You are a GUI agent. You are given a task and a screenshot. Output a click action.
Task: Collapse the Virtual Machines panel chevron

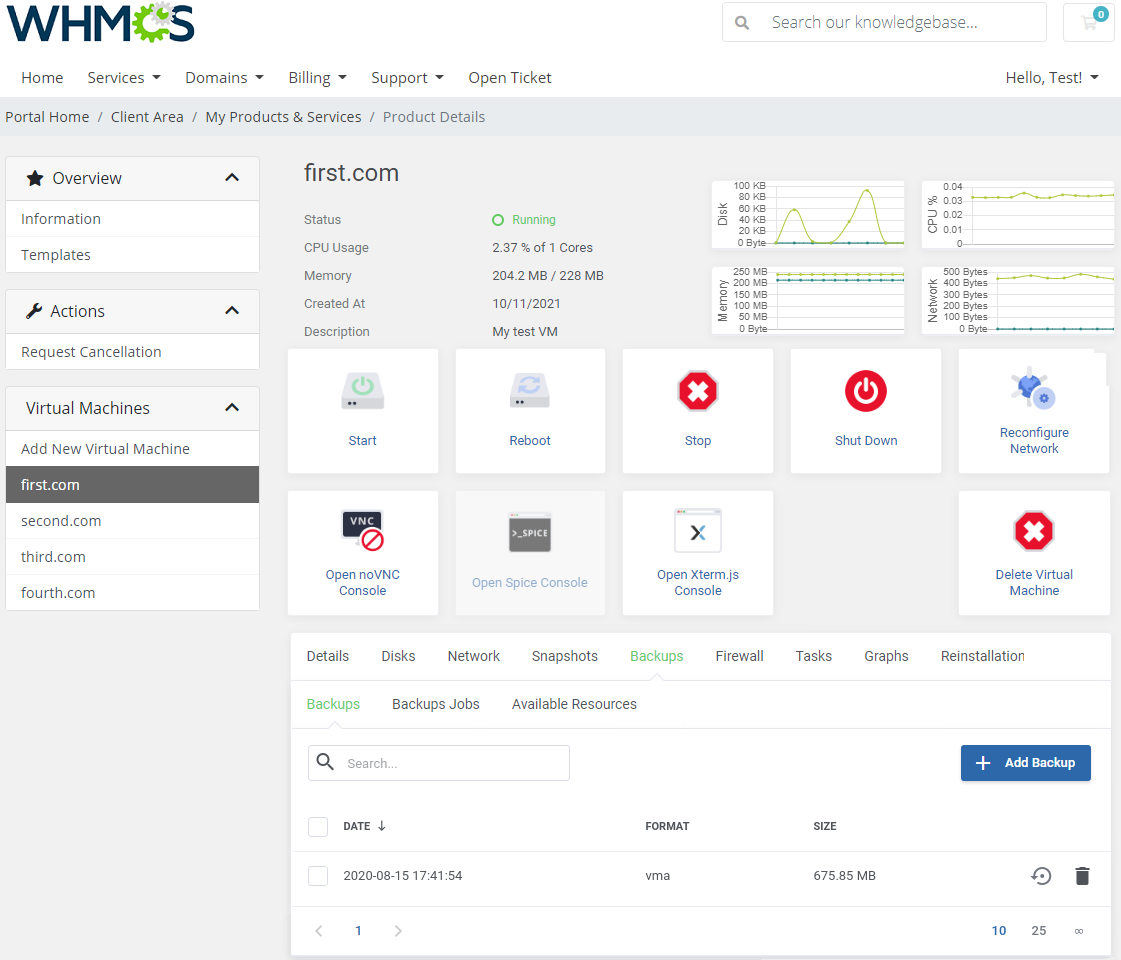(232, 407)
